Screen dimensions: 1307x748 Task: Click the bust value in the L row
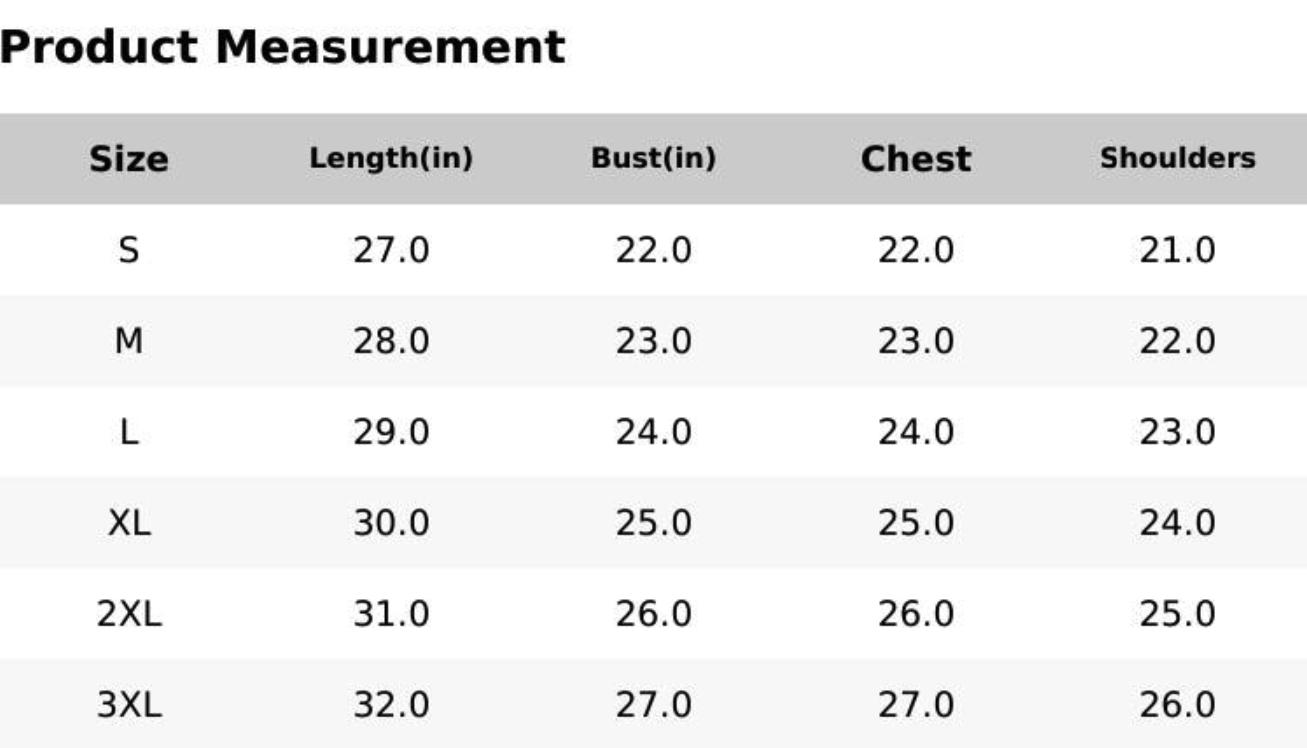tap(653, 433)
